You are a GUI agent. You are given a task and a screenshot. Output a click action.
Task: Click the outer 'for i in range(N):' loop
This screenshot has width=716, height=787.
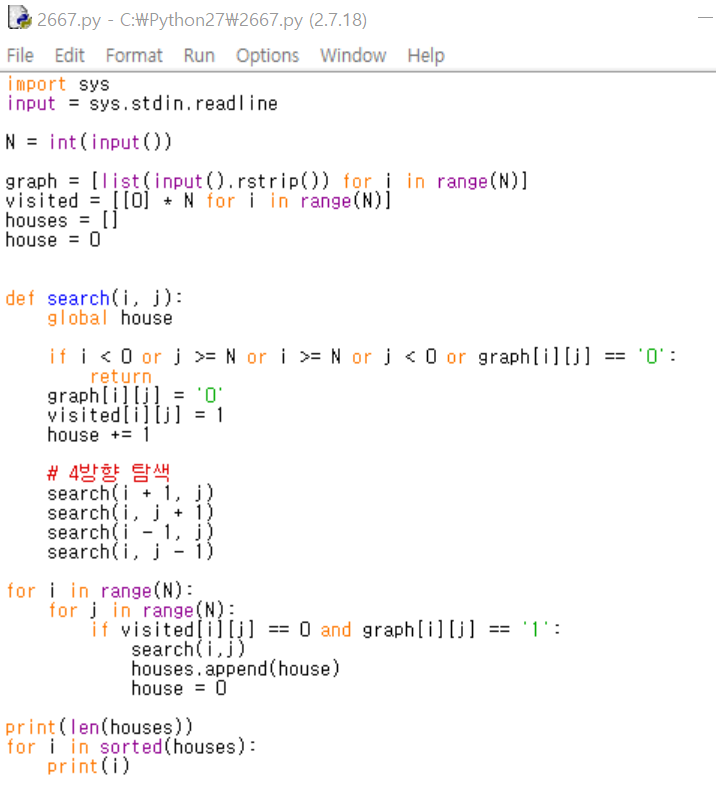(99, 591)
